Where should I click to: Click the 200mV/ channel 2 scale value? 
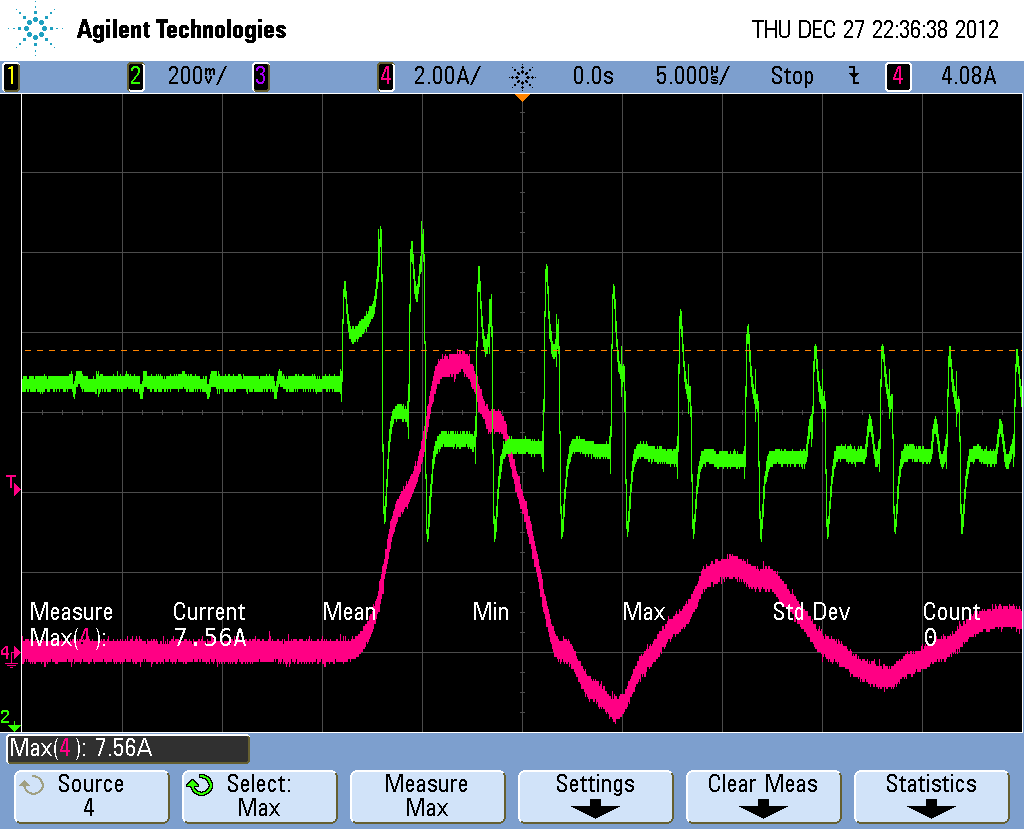(197, 76)
